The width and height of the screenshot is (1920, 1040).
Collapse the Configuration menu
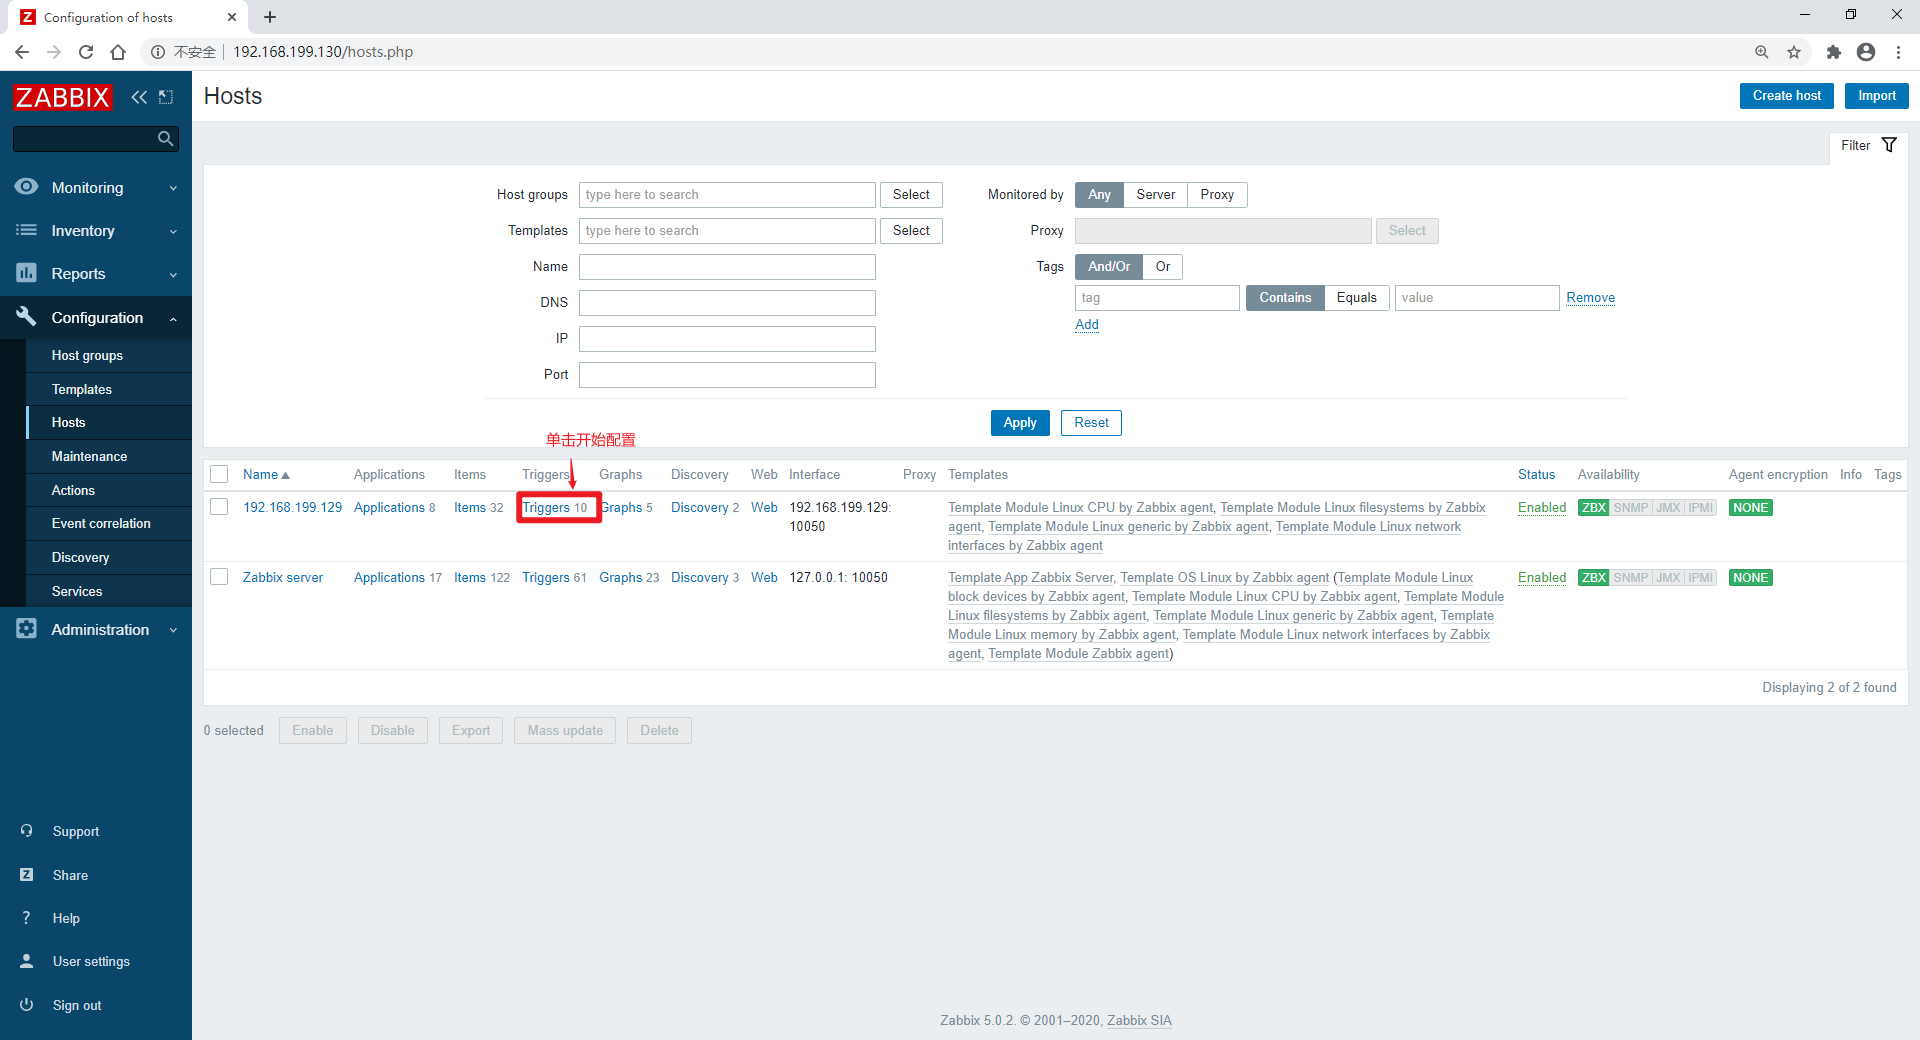pyautogui.click(x=96, y=317)
